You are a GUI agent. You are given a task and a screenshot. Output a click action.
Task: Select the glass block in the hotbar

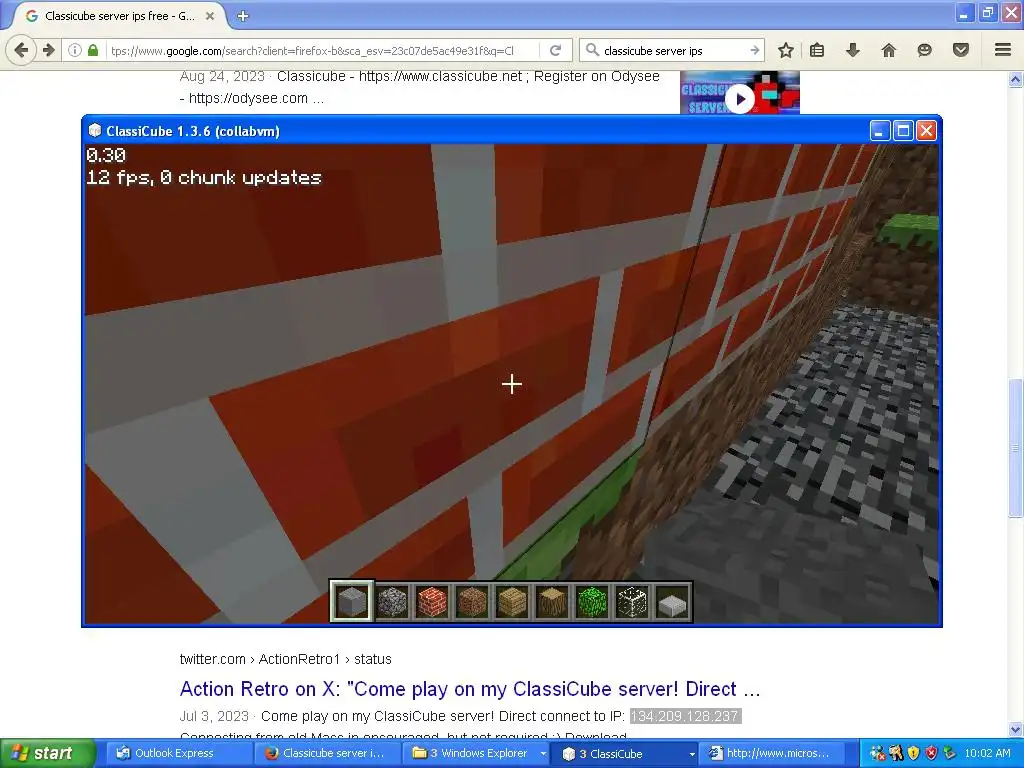tap(632, 601)
